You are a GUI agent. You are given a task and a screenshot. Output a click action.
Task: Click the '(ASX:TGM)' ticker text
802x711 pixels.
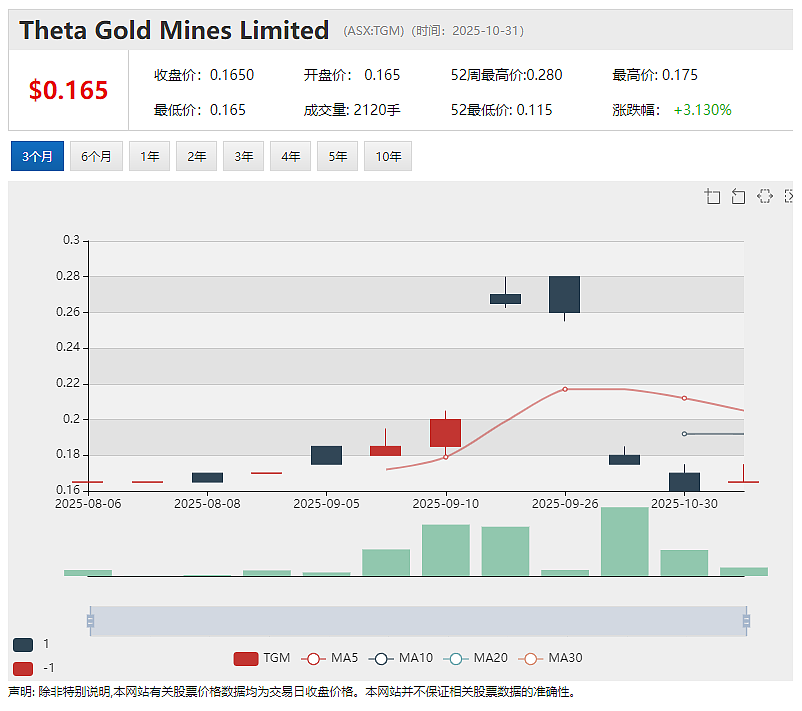coord(374,31)
